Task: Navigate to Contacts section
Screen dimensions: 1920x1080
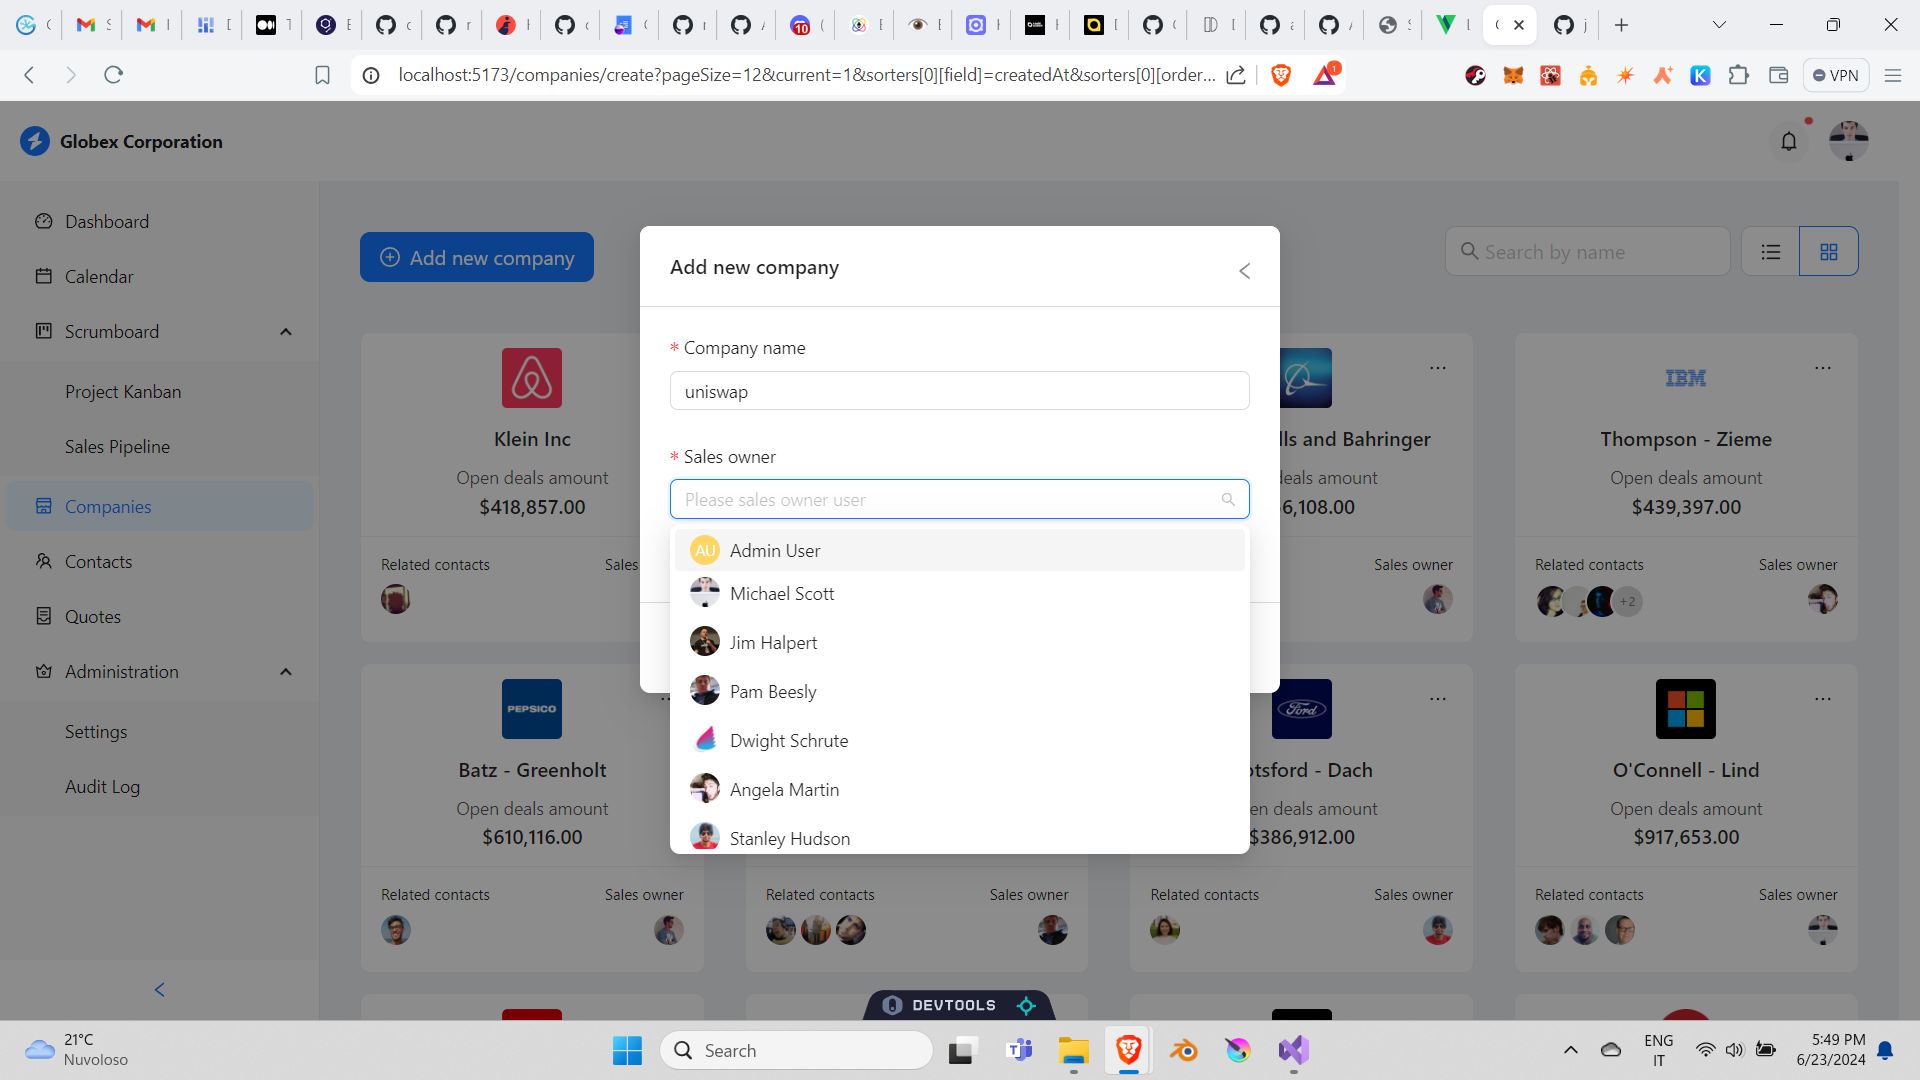Action: 98,560
